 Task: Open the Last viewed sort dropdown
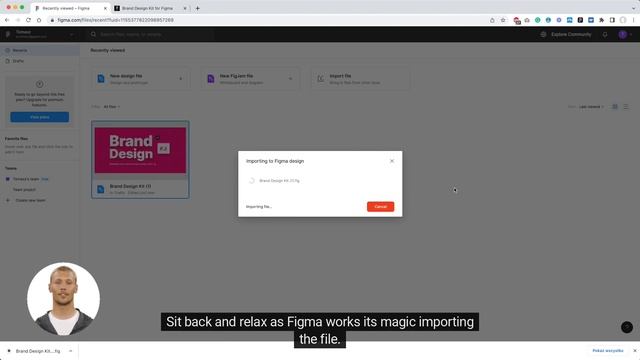click(591, 107)
